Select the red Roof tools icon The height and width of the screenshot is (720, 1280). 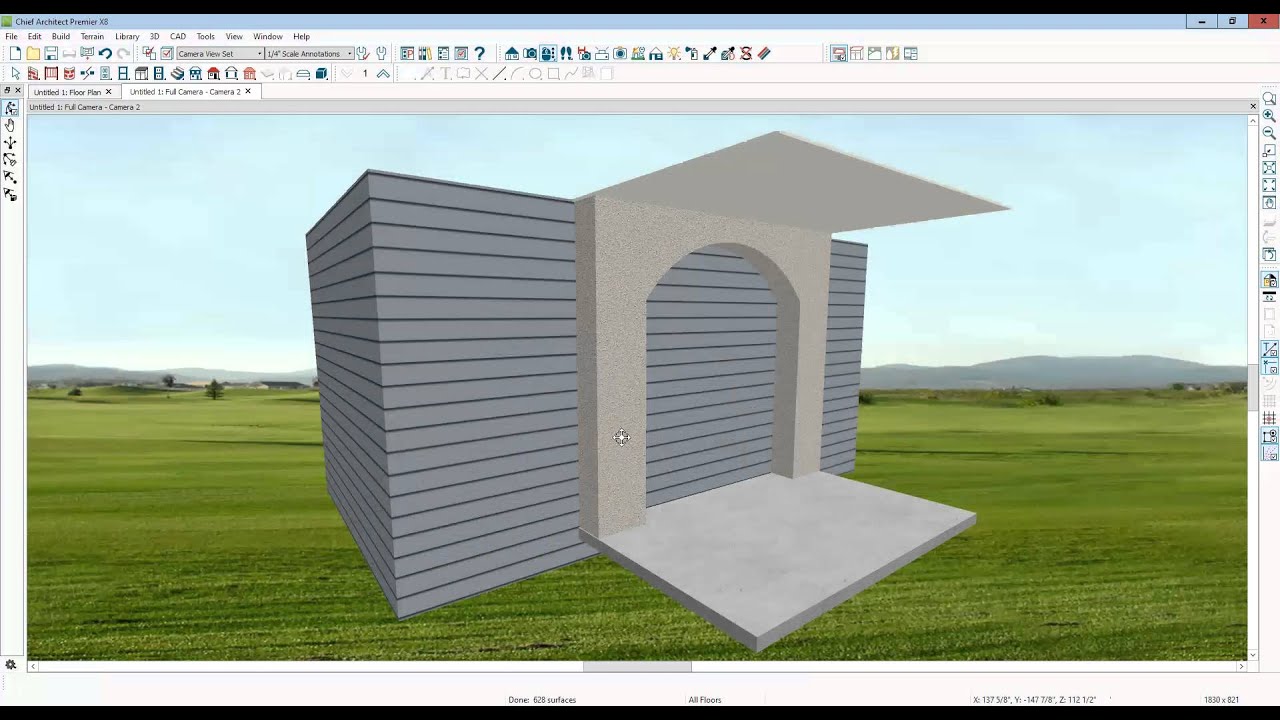(x=213, y=74)
